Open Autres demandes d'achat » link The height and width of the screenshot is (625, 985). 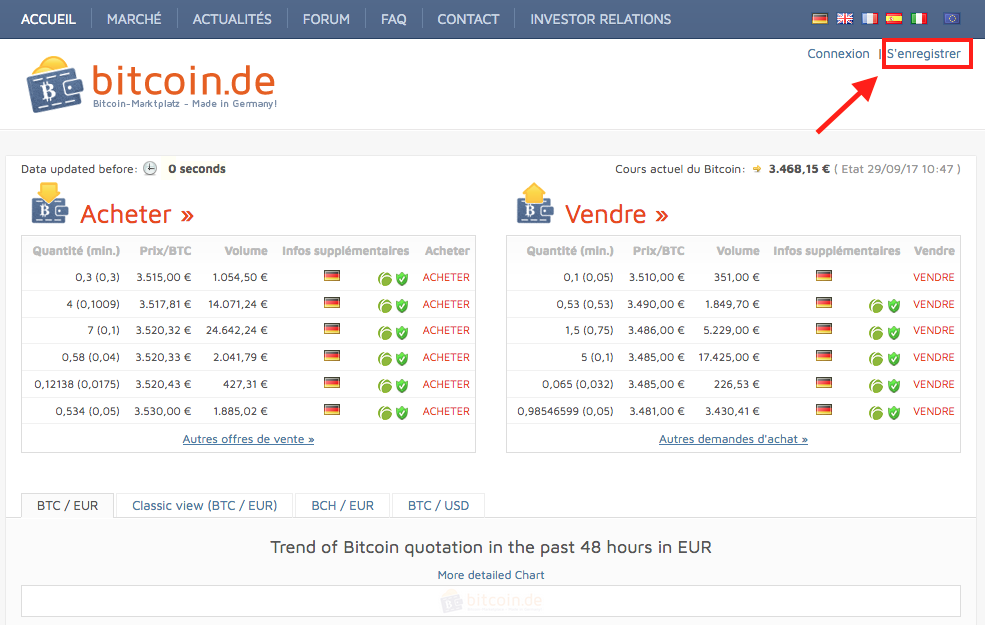733,439
